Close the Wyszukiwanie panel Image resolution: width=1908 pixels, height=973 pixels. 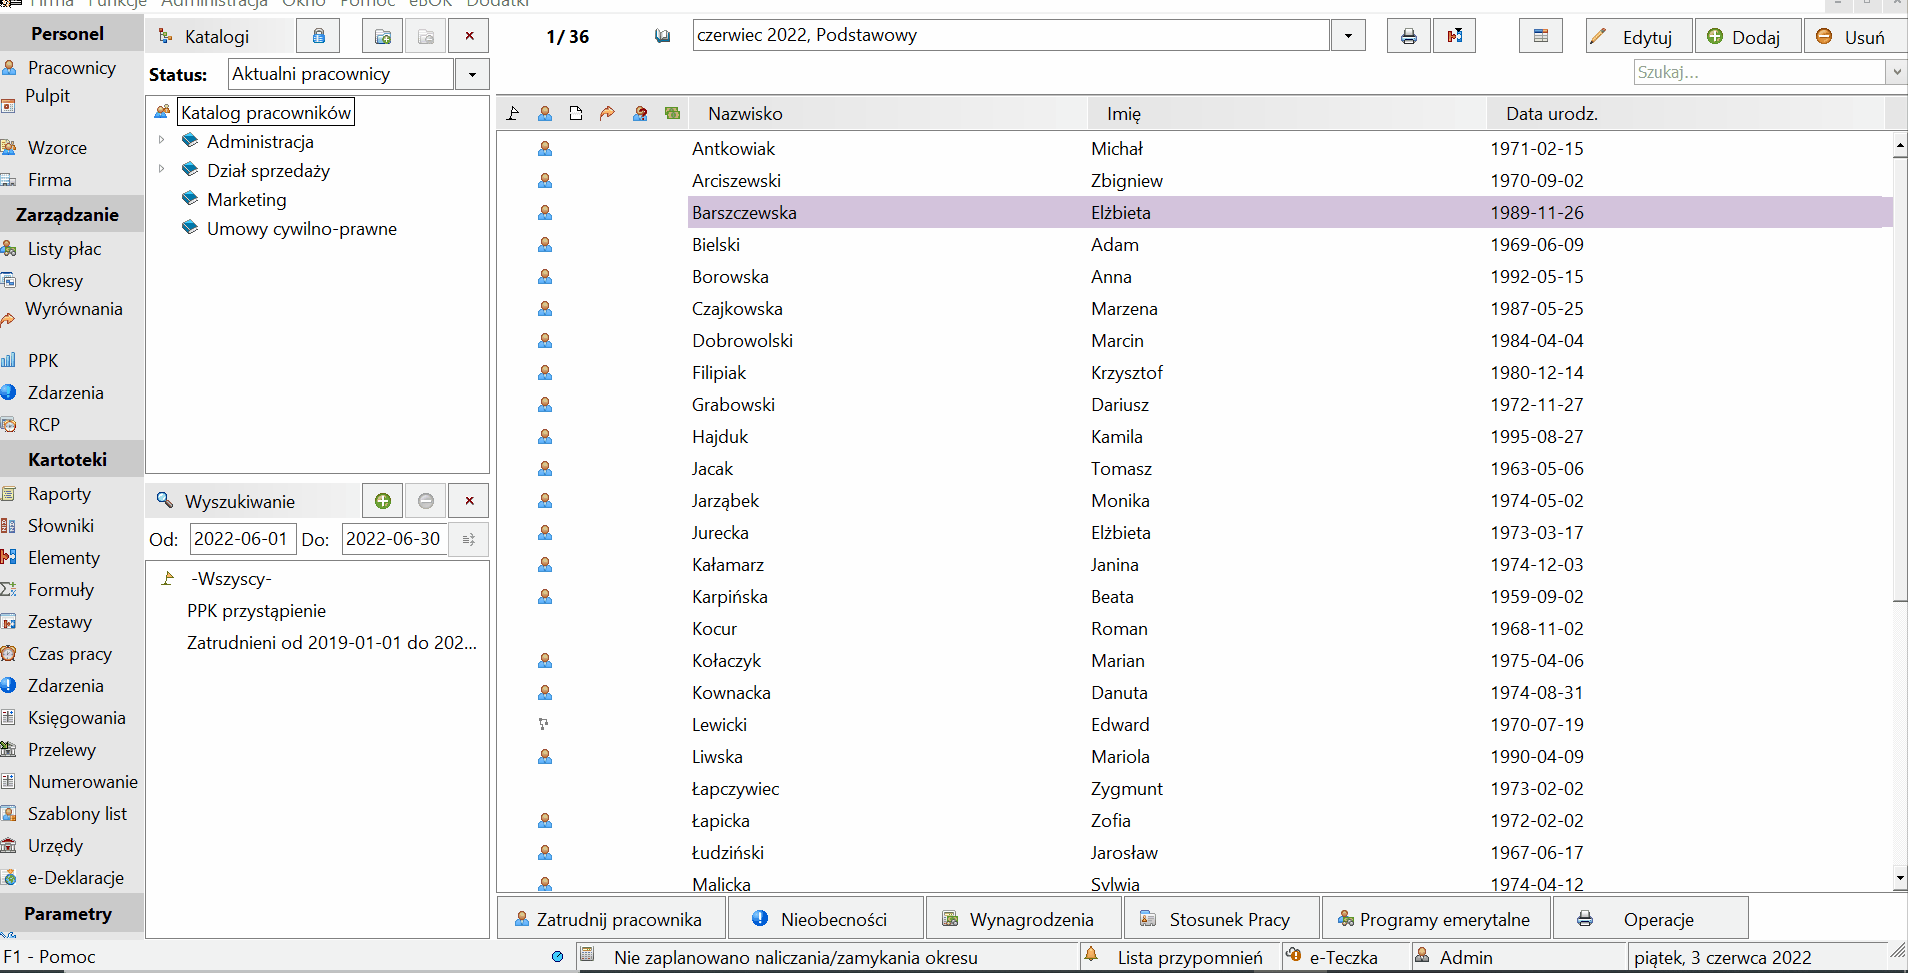(x=469, y=501)
